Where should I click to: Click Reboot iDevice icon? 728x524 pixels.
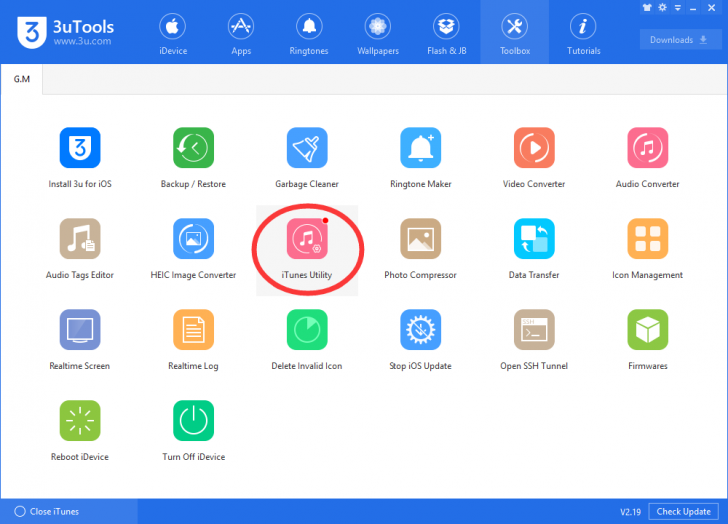tap(80, 421)
